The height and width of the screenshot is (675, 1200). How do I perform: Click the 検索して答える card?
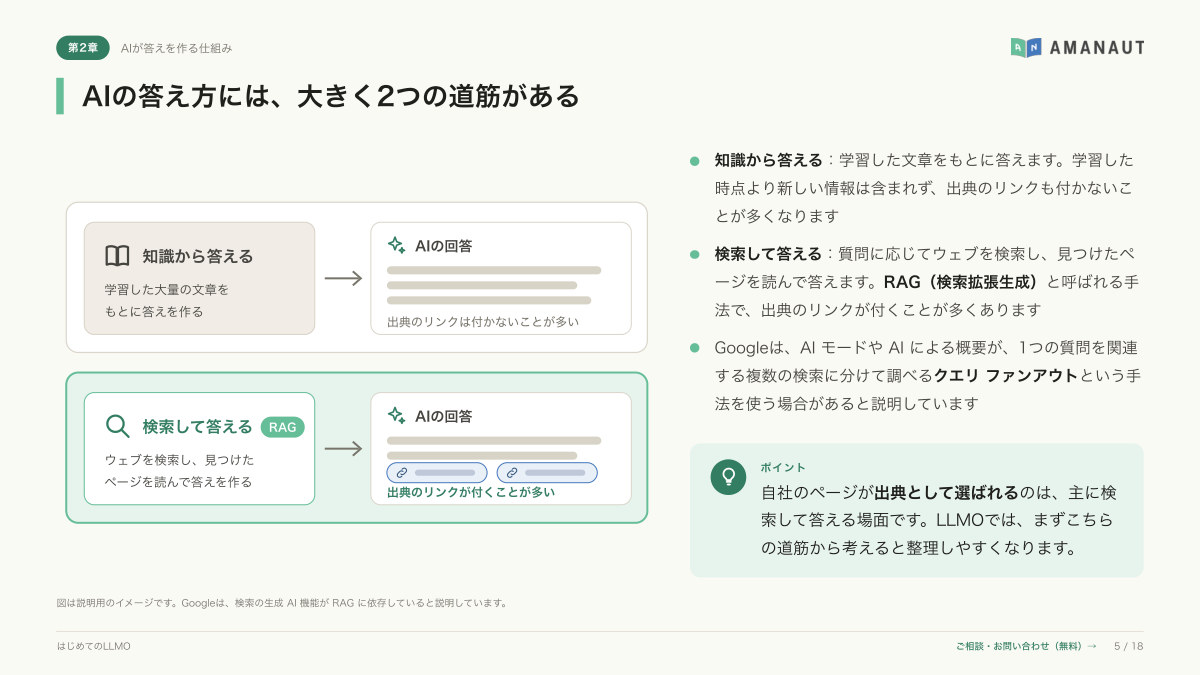click(199, 448)
